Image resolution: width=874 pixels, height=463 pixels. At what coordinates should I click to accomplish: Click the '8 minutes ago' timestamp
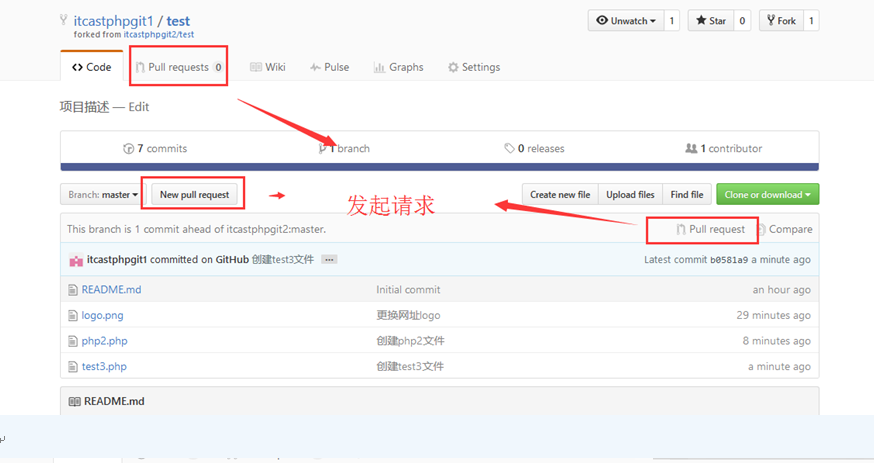pos(776,341)
